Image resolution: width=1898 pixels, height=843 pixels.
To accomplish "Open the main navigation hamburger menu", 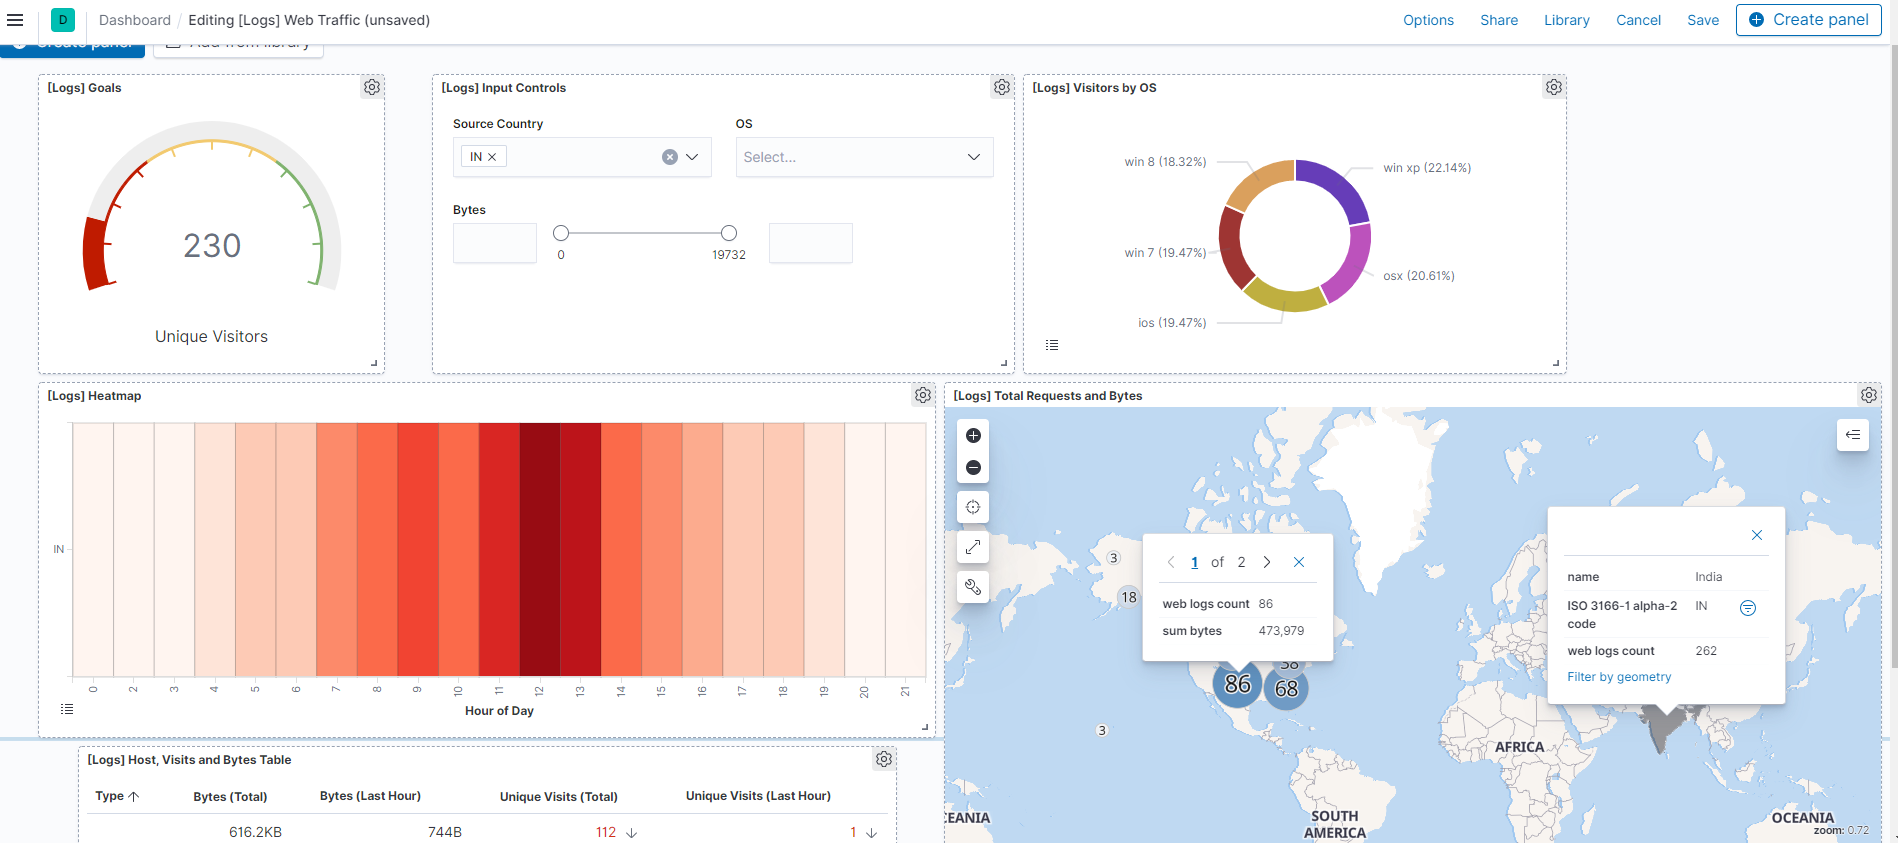I will tap(15, 20).
